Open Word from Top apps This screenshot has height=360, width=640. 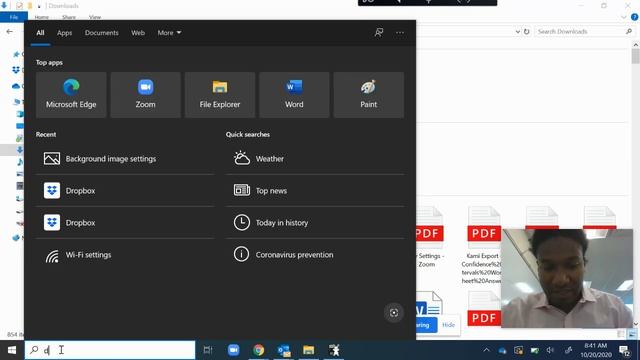click(294, 95)
